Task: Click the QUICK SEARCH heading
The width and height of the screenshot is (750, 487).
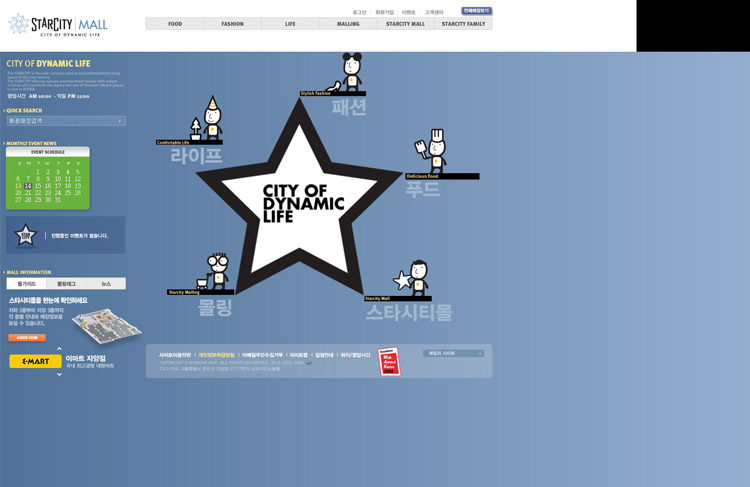Action: [24, 111]
